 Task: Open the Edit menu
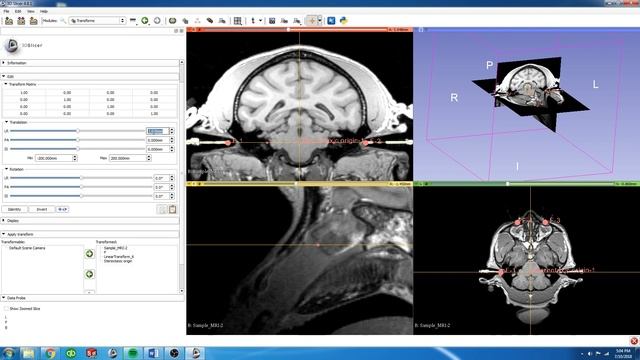[x=18, y=11]
